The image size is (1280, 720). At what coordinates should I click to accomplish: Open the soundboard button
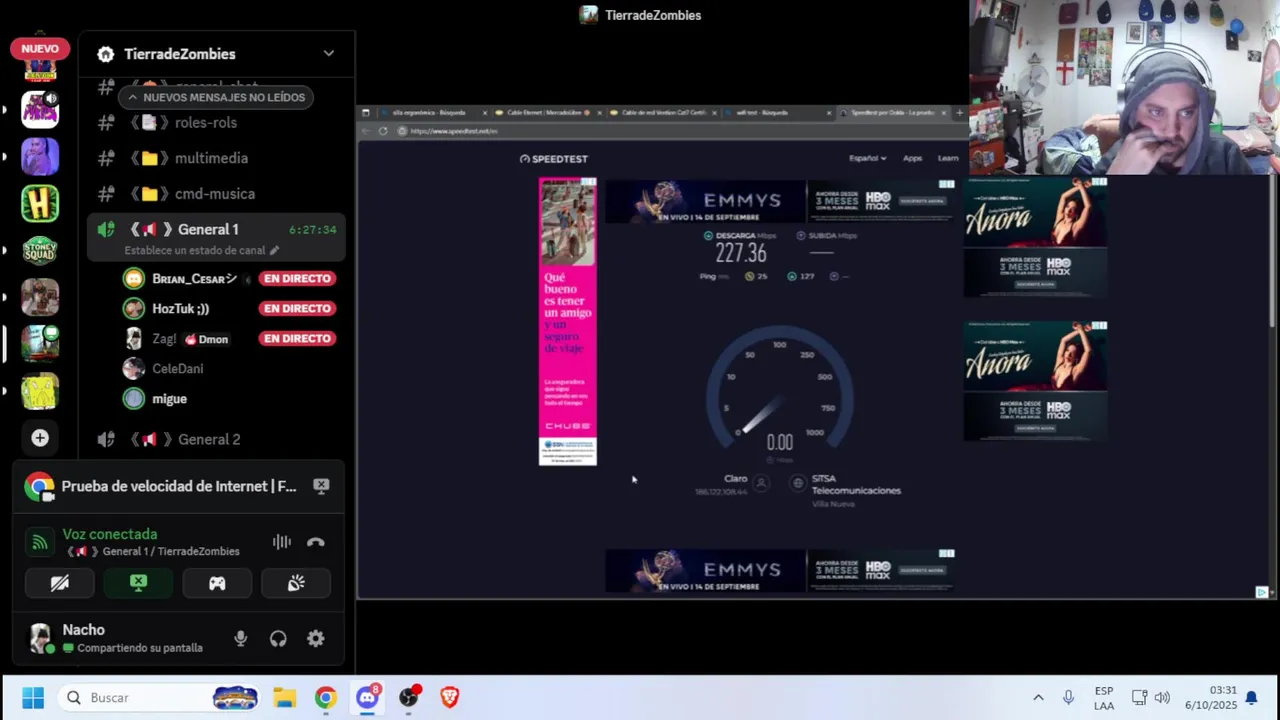[x=296, y=583]
